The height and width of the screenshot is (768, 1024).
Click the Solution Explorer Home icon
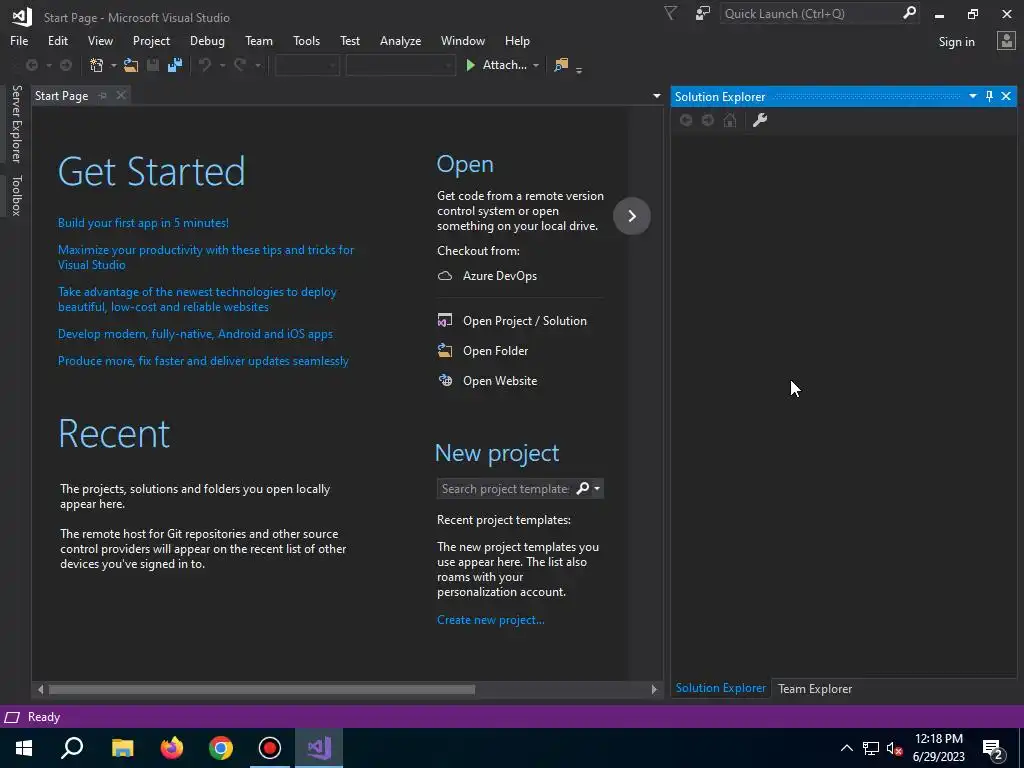coord(730,120)
